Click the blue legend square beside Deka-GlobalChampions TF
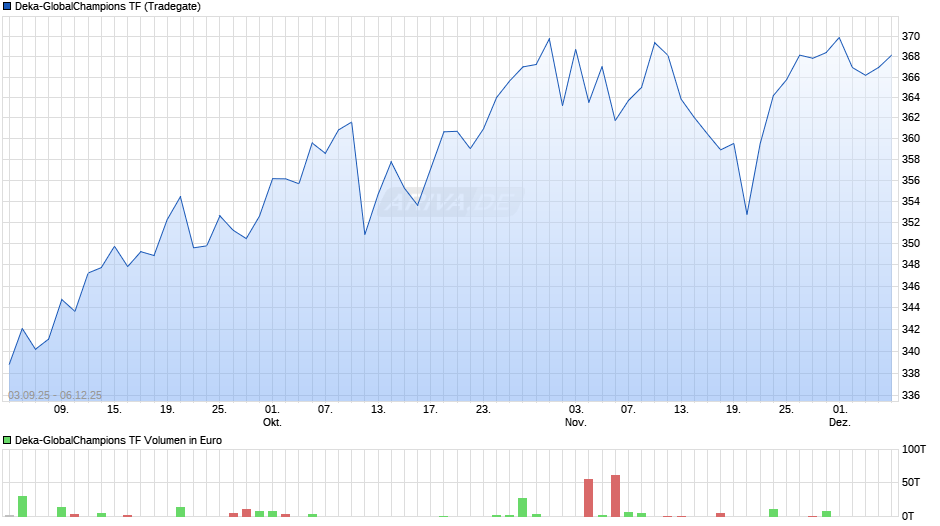 [7, 7]
